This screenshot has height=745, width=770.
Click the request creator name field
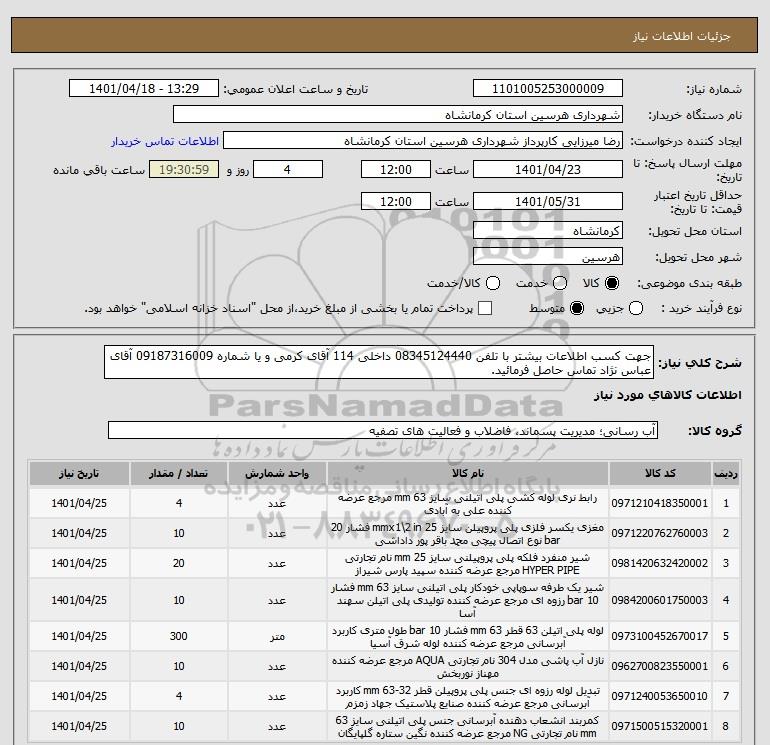[x=423, y=141]
